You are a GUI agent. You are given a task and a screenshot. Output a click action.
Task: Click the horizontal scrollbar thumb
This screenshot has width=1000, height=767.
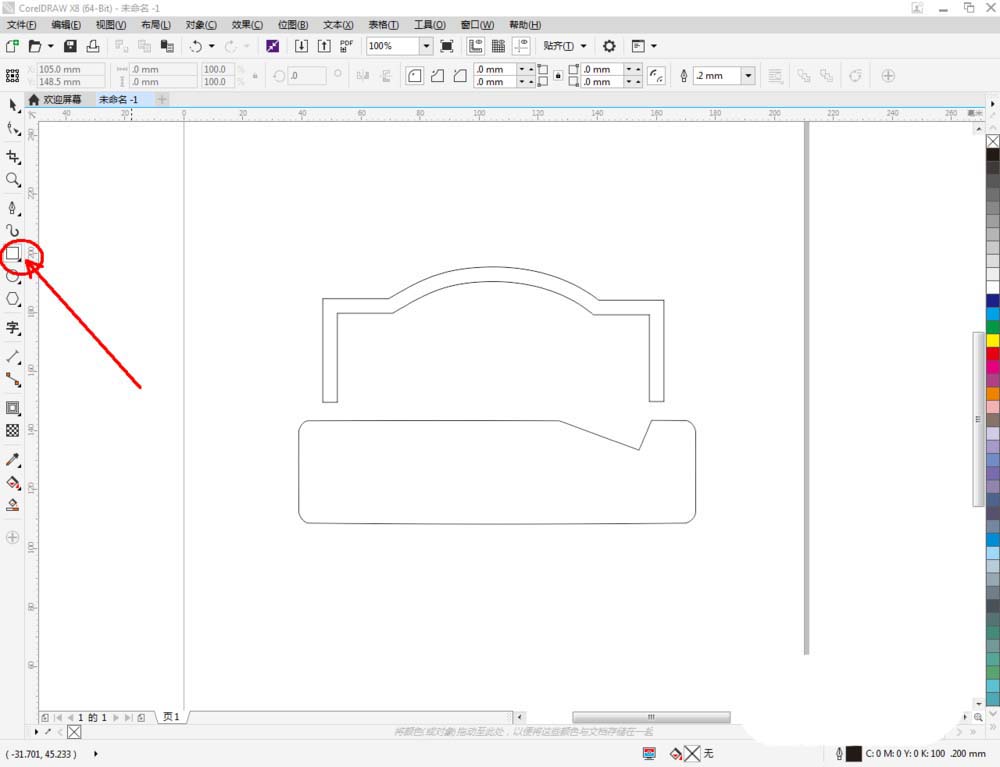click(651, 717)
